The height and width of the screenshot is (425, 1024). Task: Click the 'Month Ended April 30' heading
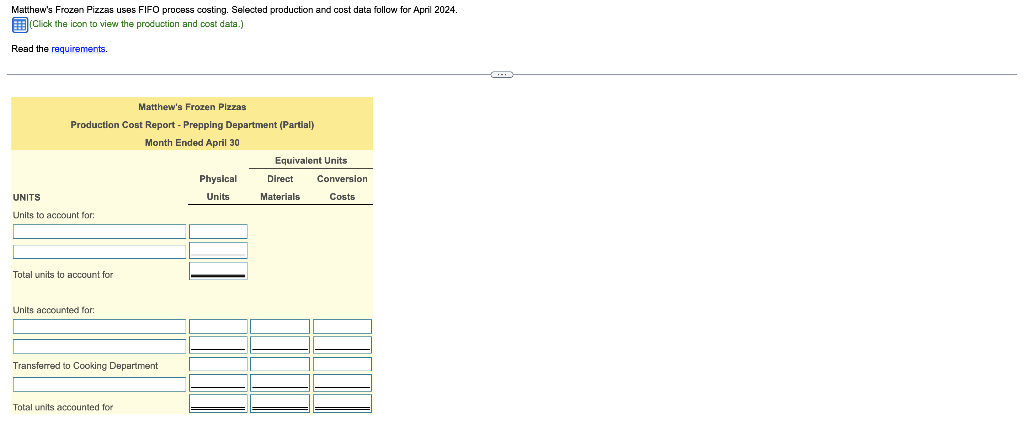pyautogui.click(x=192, y=142)
